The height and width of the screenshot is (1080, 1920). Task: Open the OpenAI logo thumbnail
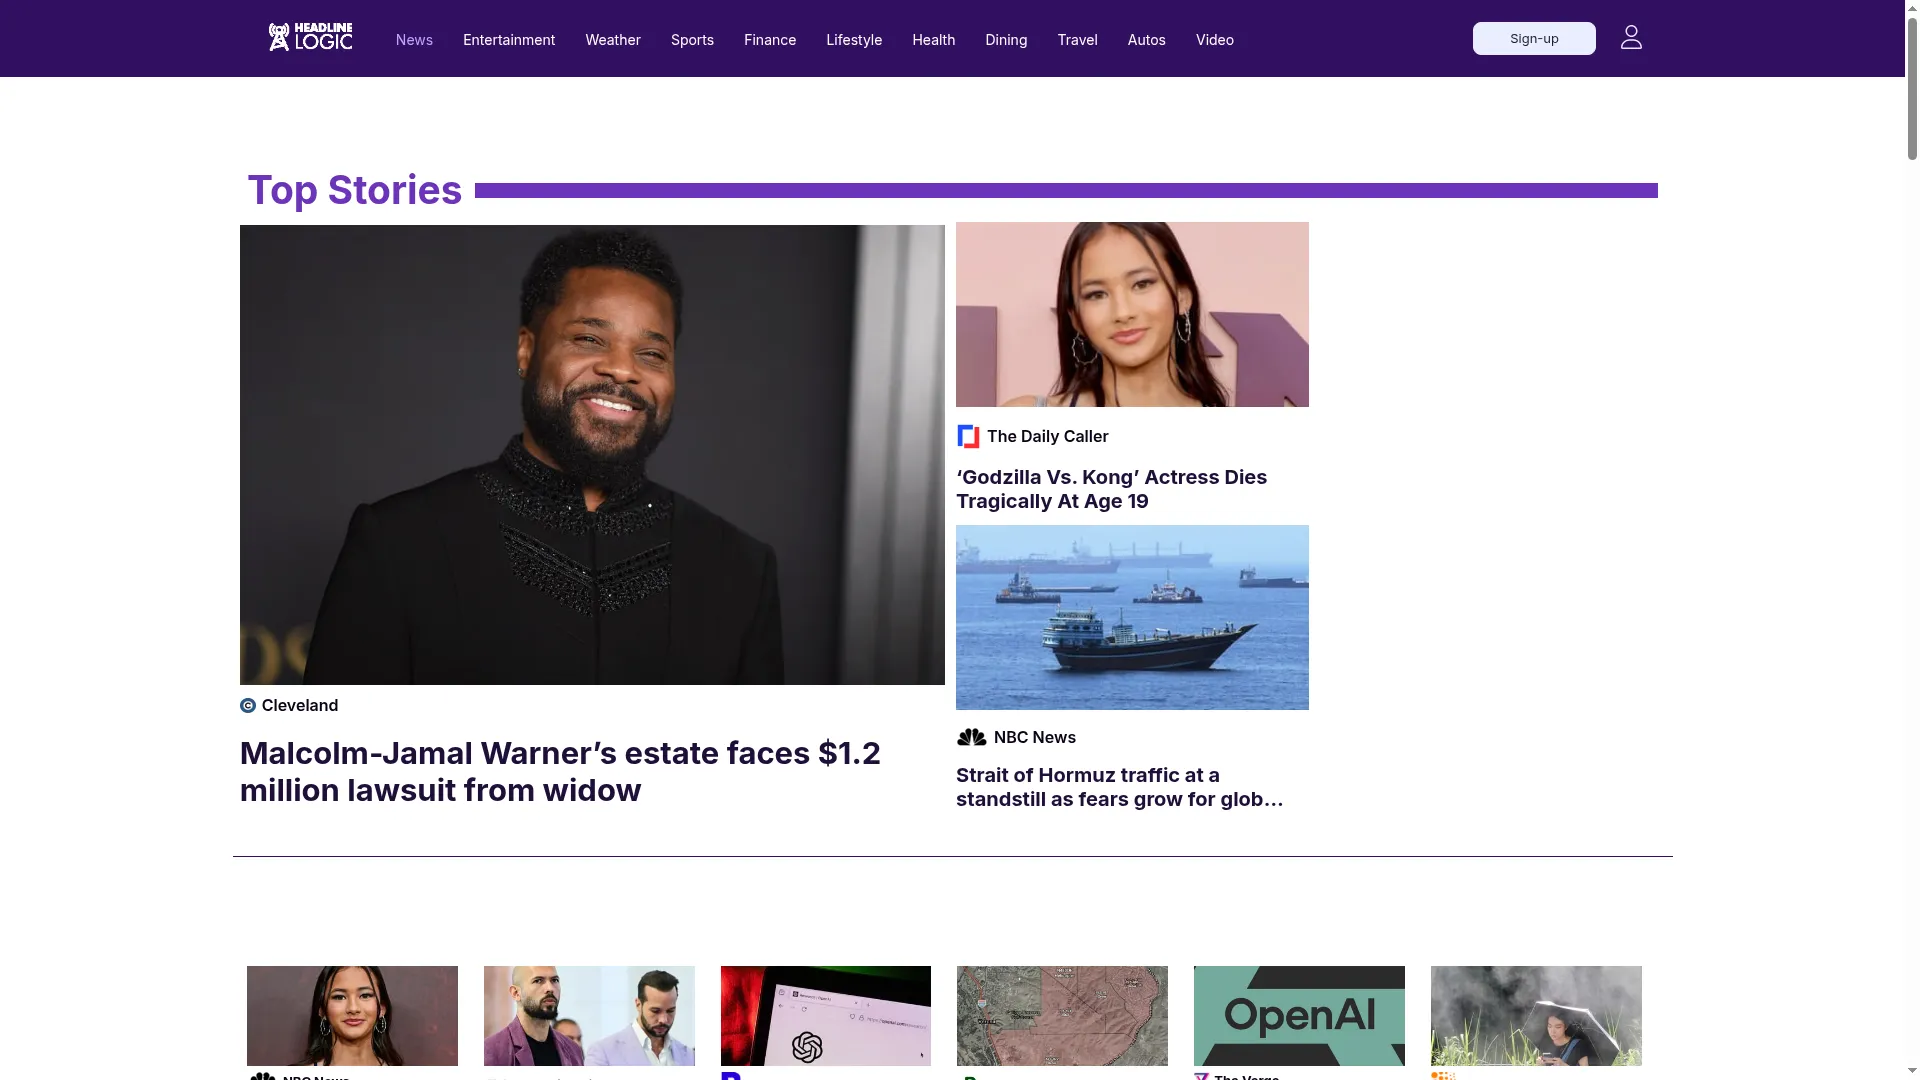coord(1299,1016)
